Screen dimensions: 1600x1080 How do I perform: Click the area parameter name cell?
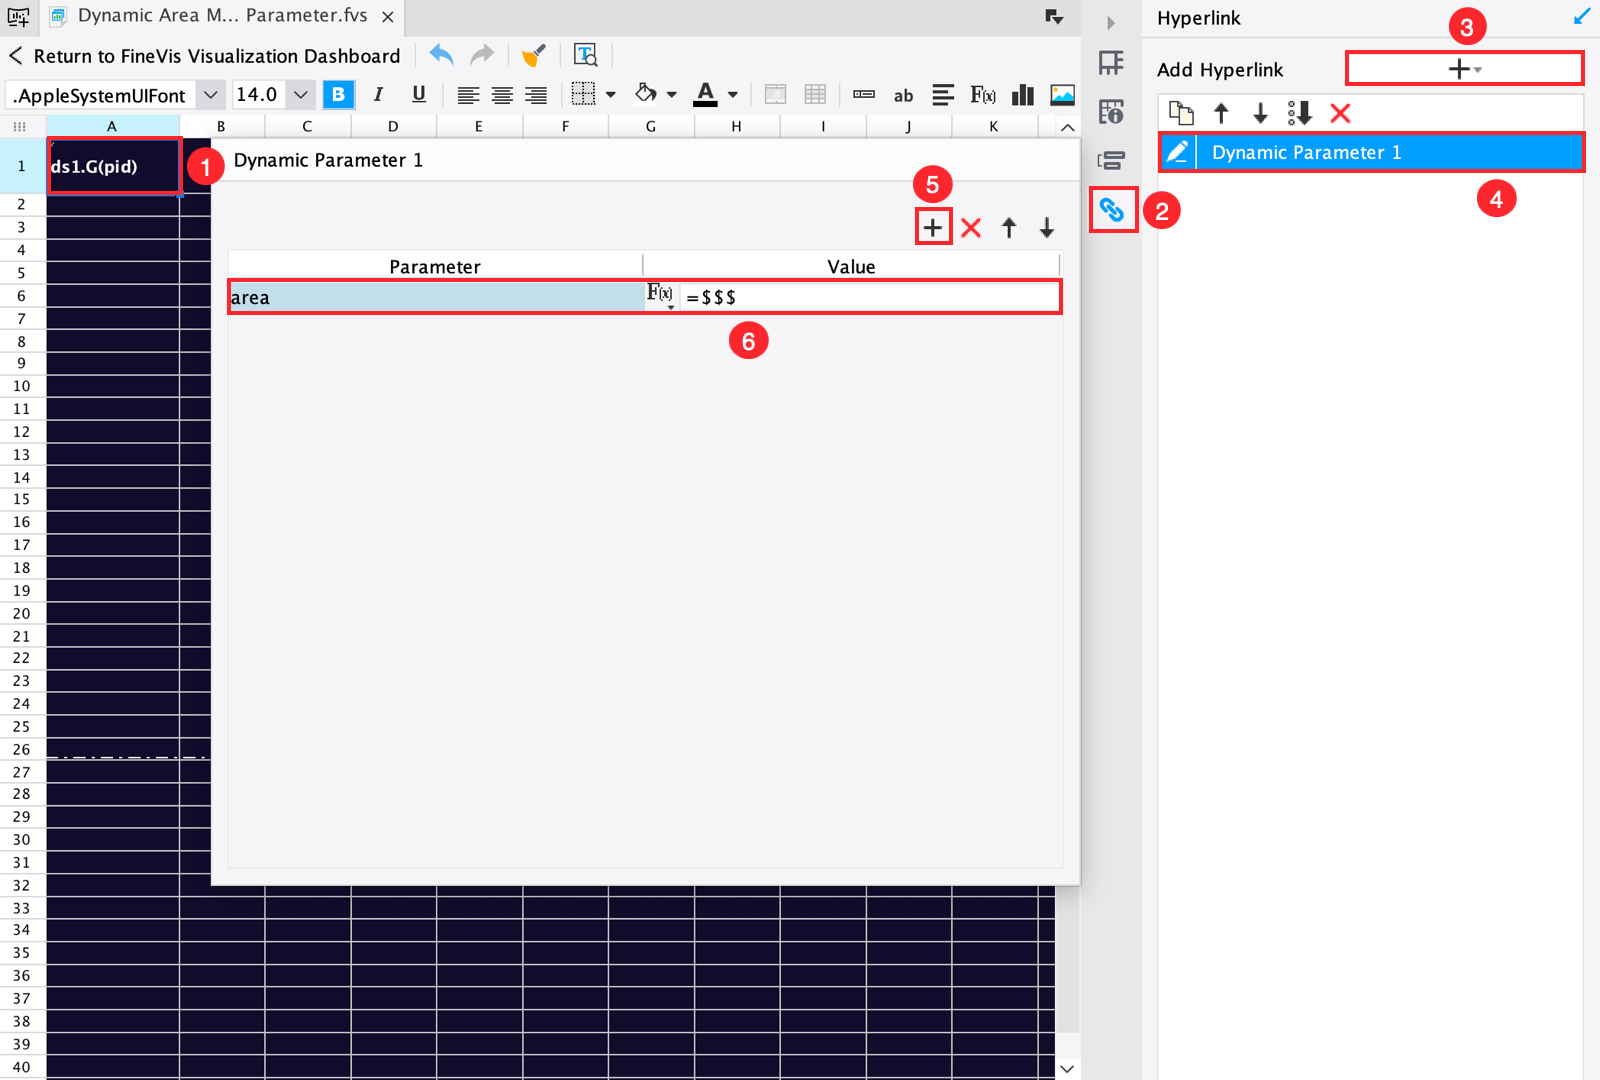[x=436, y=297]
